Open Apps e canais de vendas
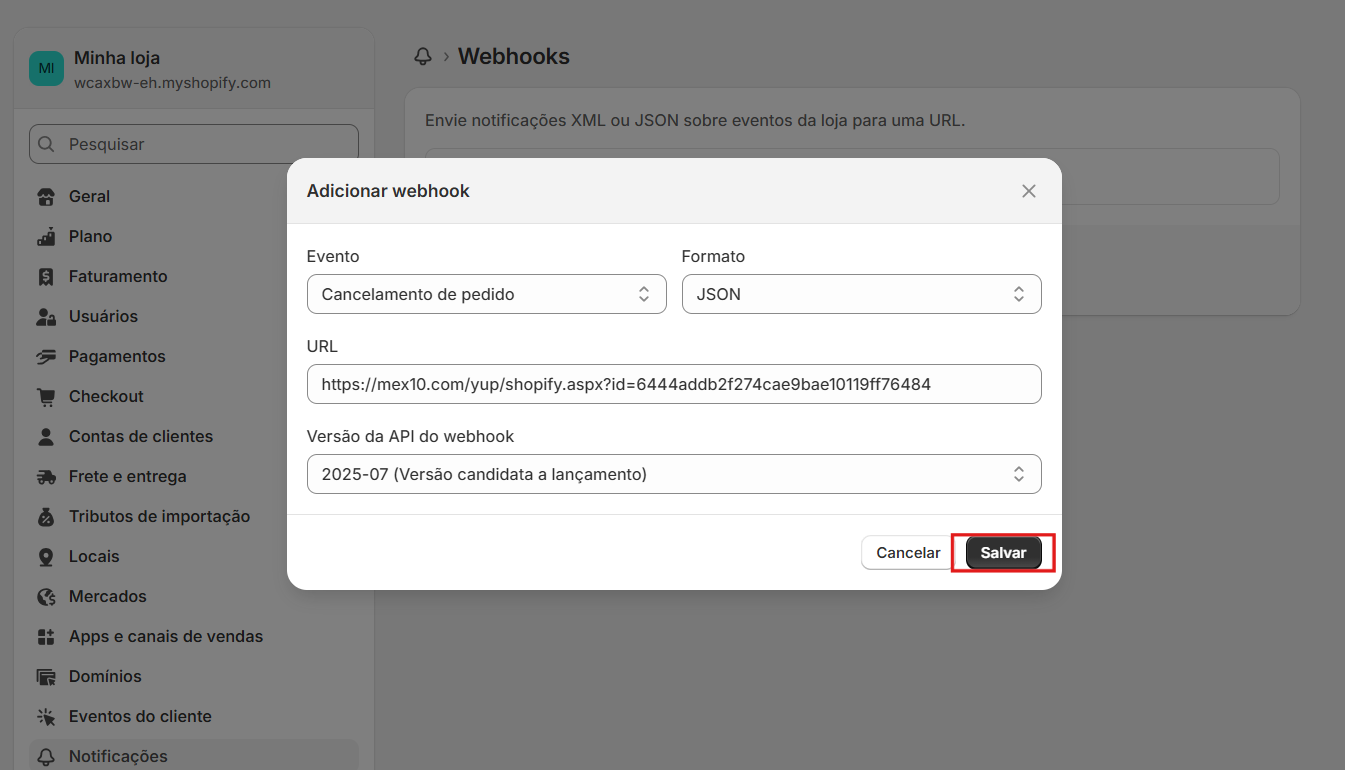Screen dimensions: 1345x770 [166, 637]
